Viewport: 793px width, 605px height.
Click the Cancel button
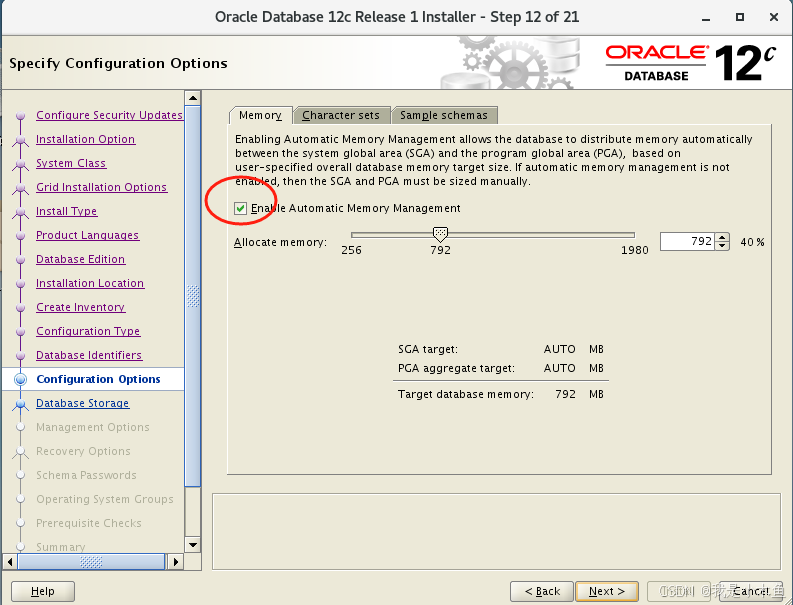pos(751,591)
